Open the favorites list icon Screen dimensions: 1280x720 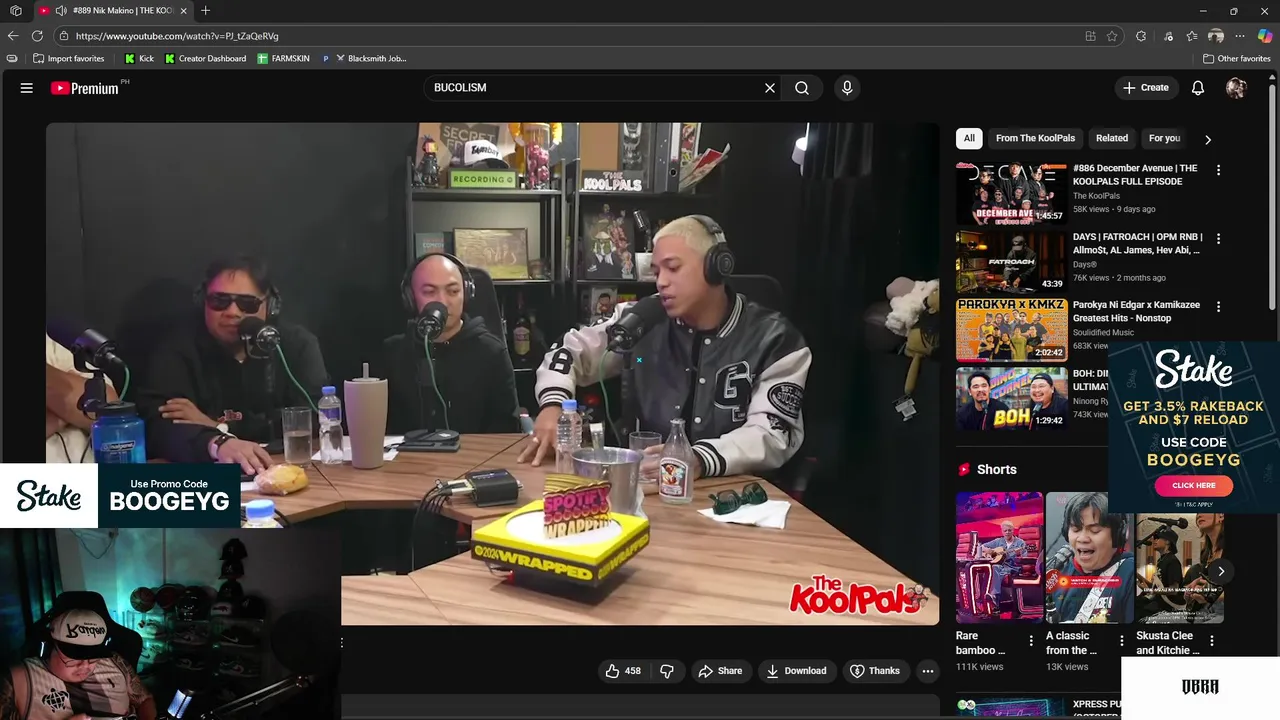pyautogui.click(x=1191, y=36)
